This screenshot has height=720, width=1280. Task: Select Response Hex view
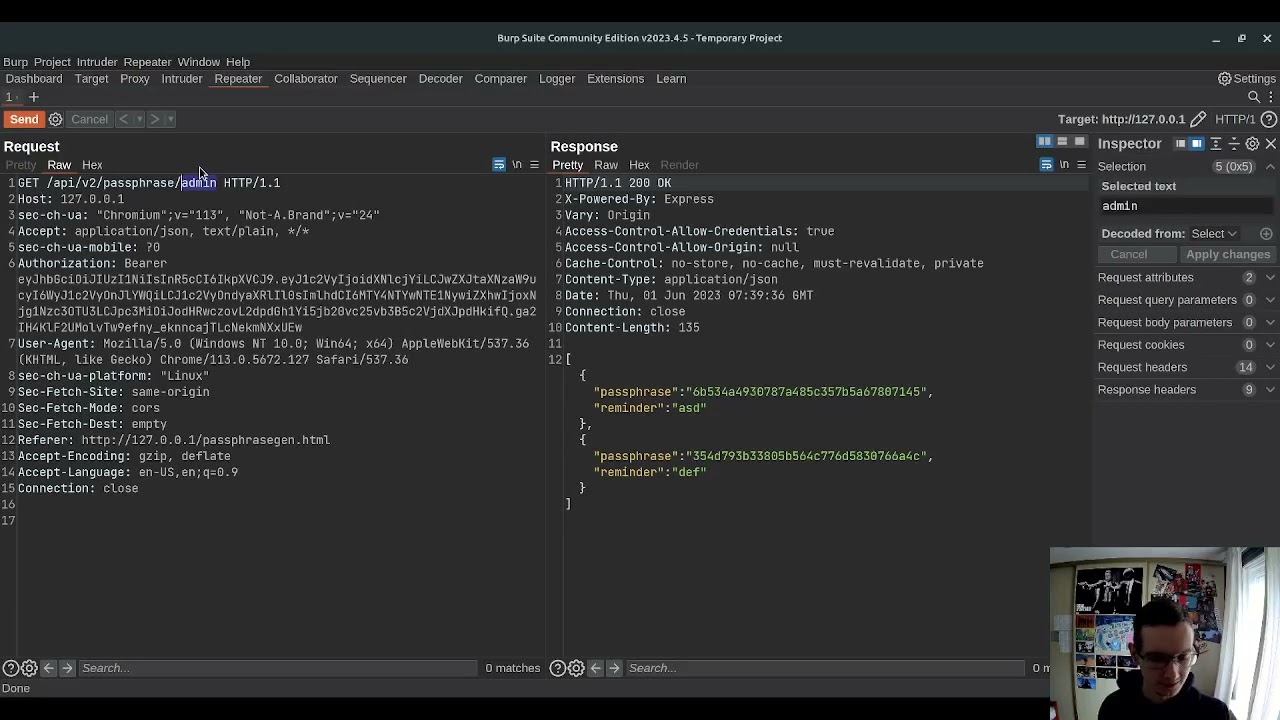pos(639,165)
